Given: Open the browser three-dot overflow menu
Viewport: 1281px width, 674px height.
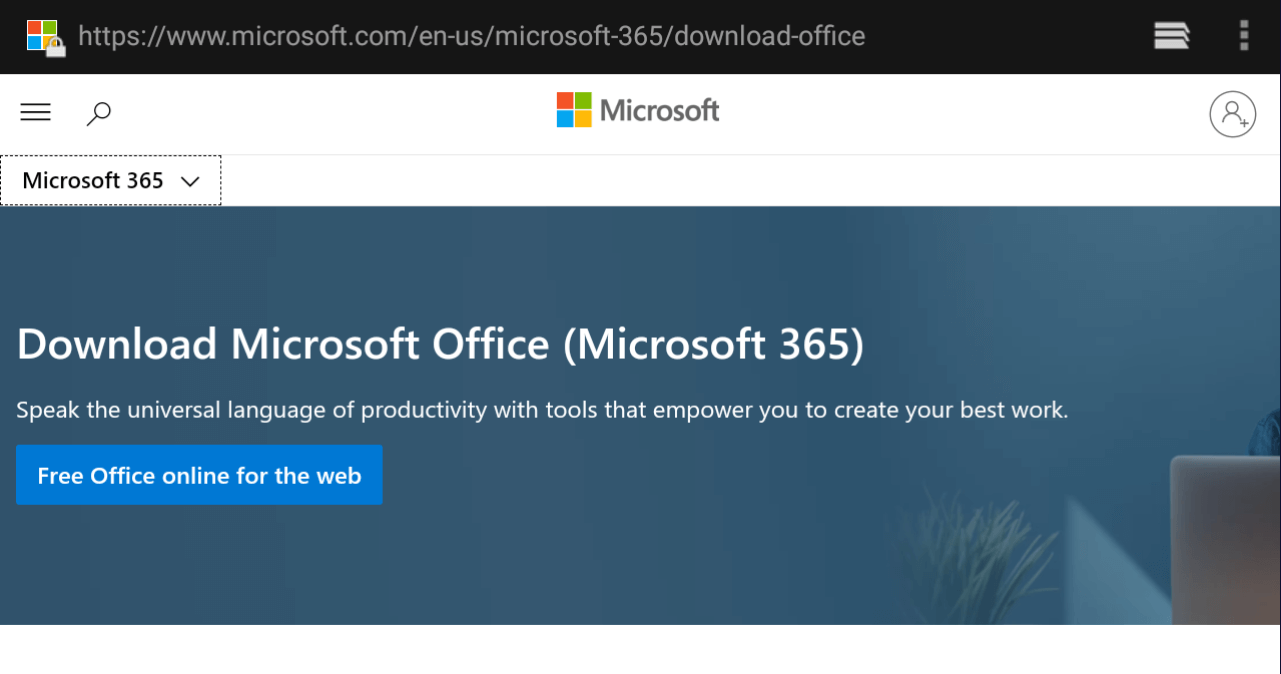Looking at the screenshot, I should click(x=1244, y=35).
